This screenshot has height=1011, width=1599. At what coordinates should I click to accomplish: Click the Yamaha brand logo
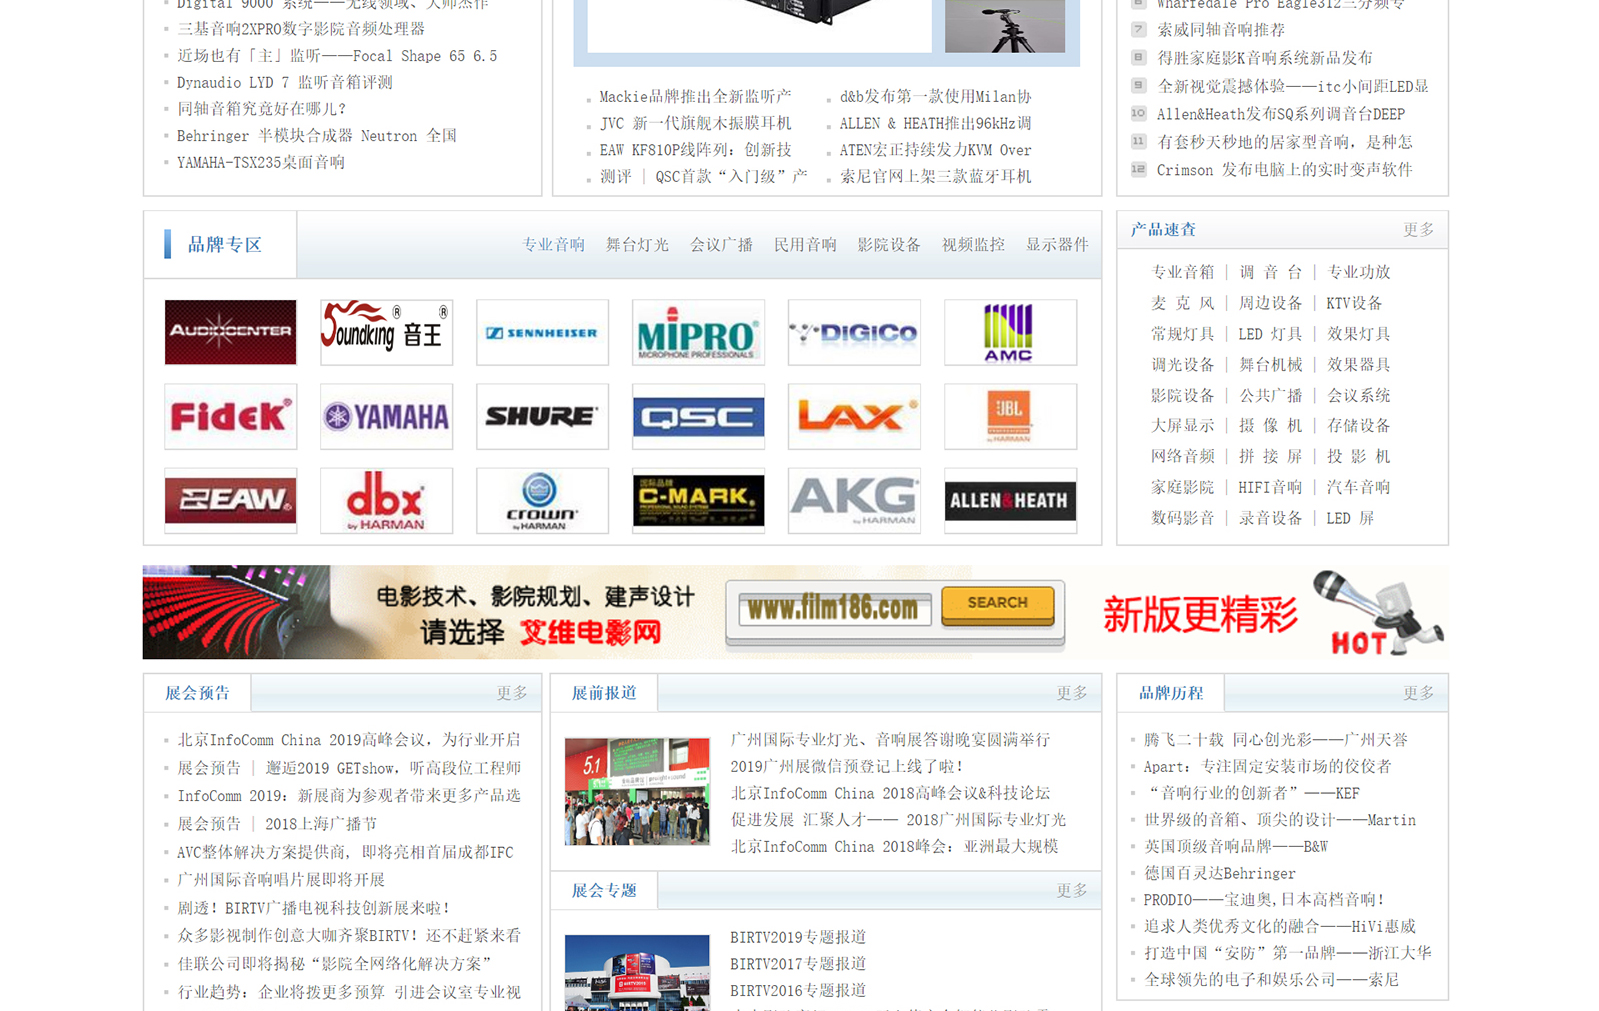(x=386, y=416)
